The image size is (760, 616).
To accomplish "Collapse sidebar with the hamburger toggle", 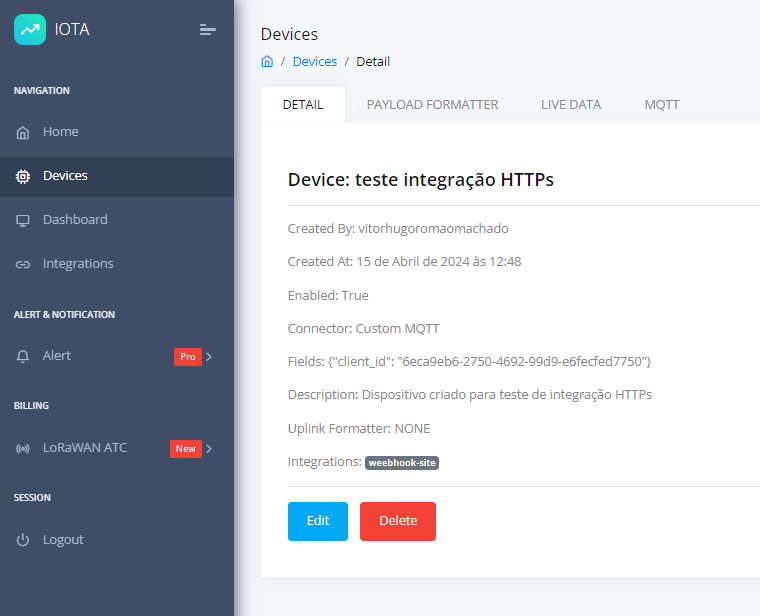I will 207,30.
